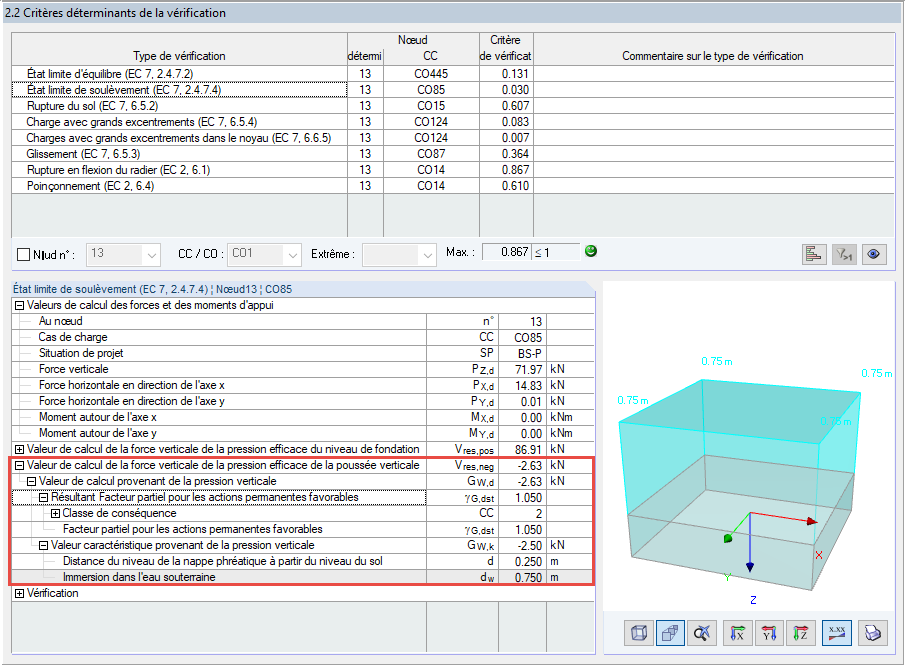Click the green smiley status icon
This screenshot has height=667, width=906.
(591, 251)
